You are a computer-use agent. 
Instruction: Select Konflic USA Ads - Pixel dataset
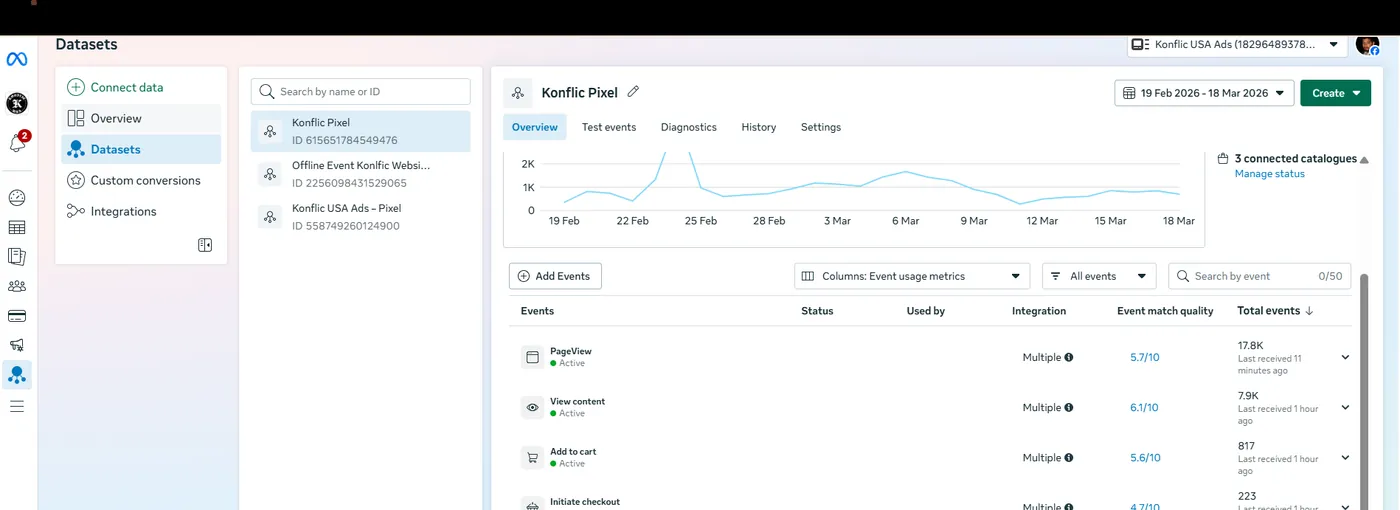(x=360, y=217)
